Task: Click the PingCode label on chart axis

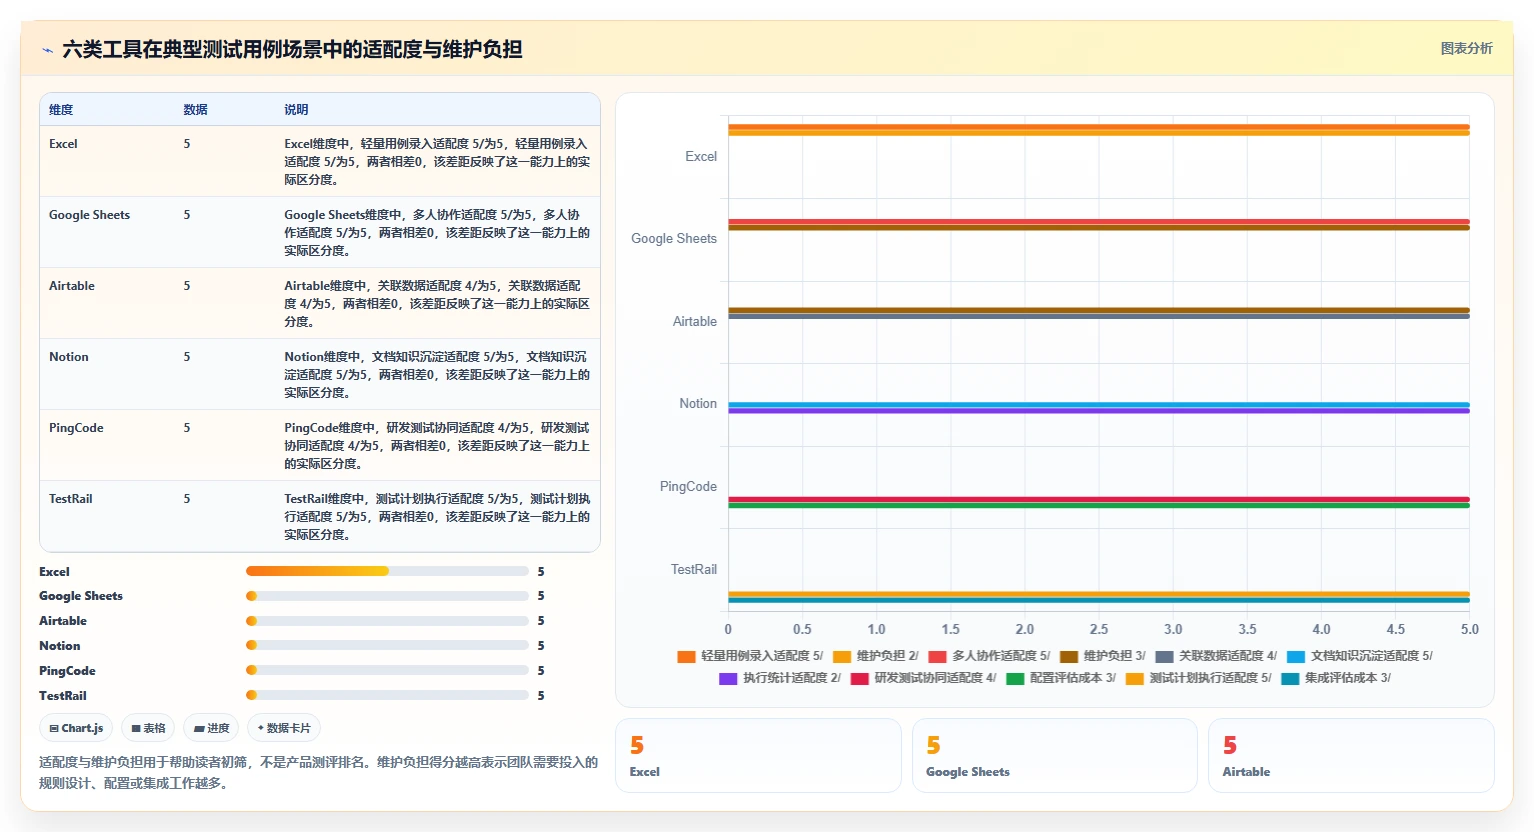Action: (688, 487)
